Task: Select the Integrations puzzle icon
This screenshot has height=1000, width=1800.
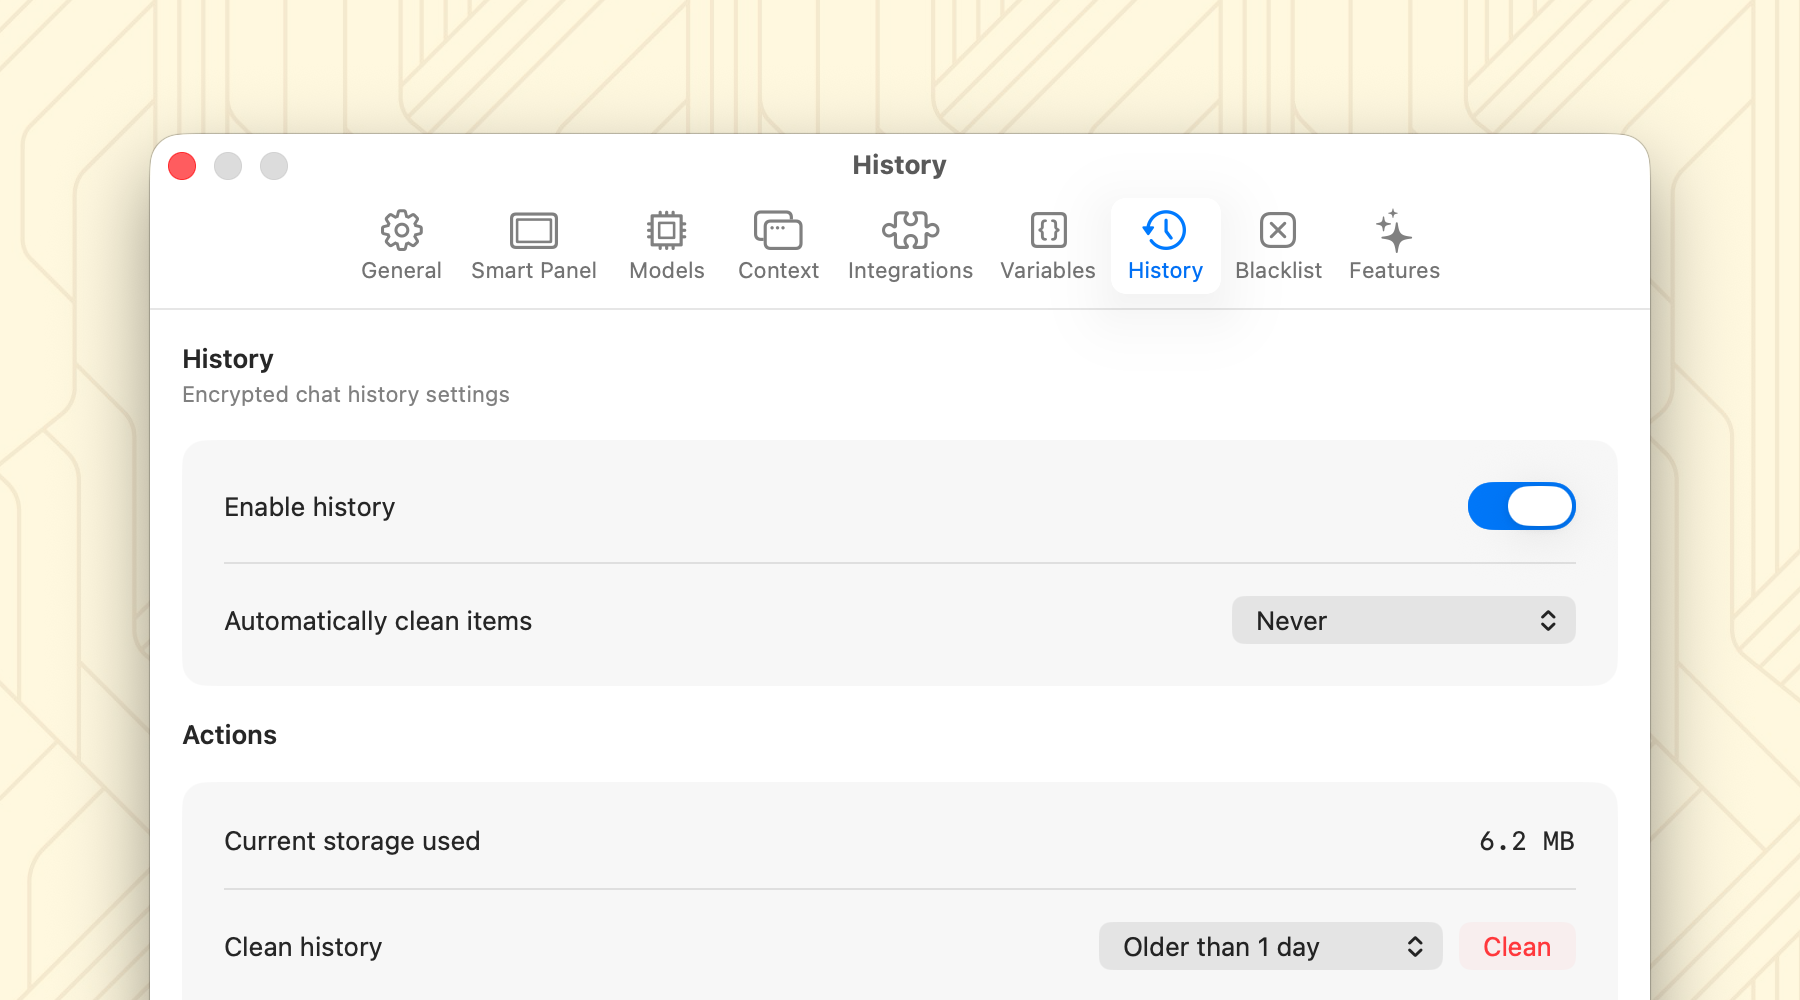Action: click(909, 229)
